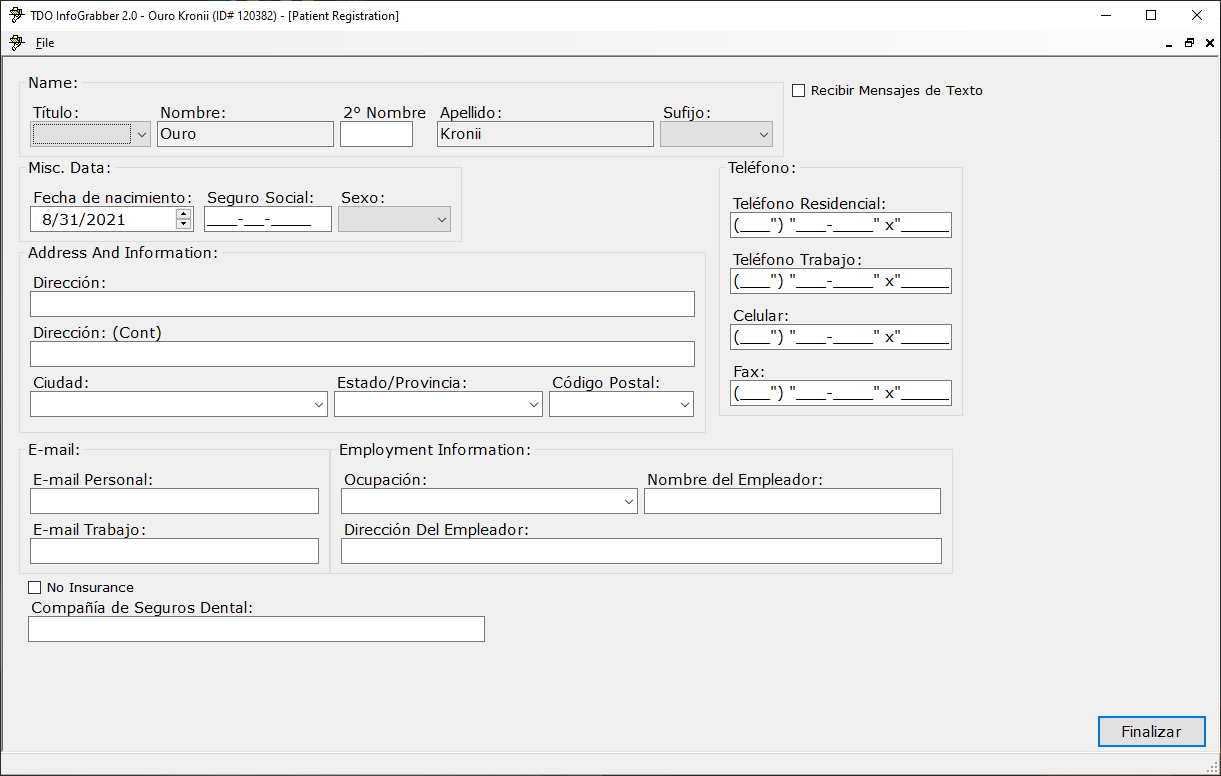Image resolution: width=1221 pixels, height=776 pixels.
Task: Close the inner Patient Registration document
Action: [x=1209, y=44]
